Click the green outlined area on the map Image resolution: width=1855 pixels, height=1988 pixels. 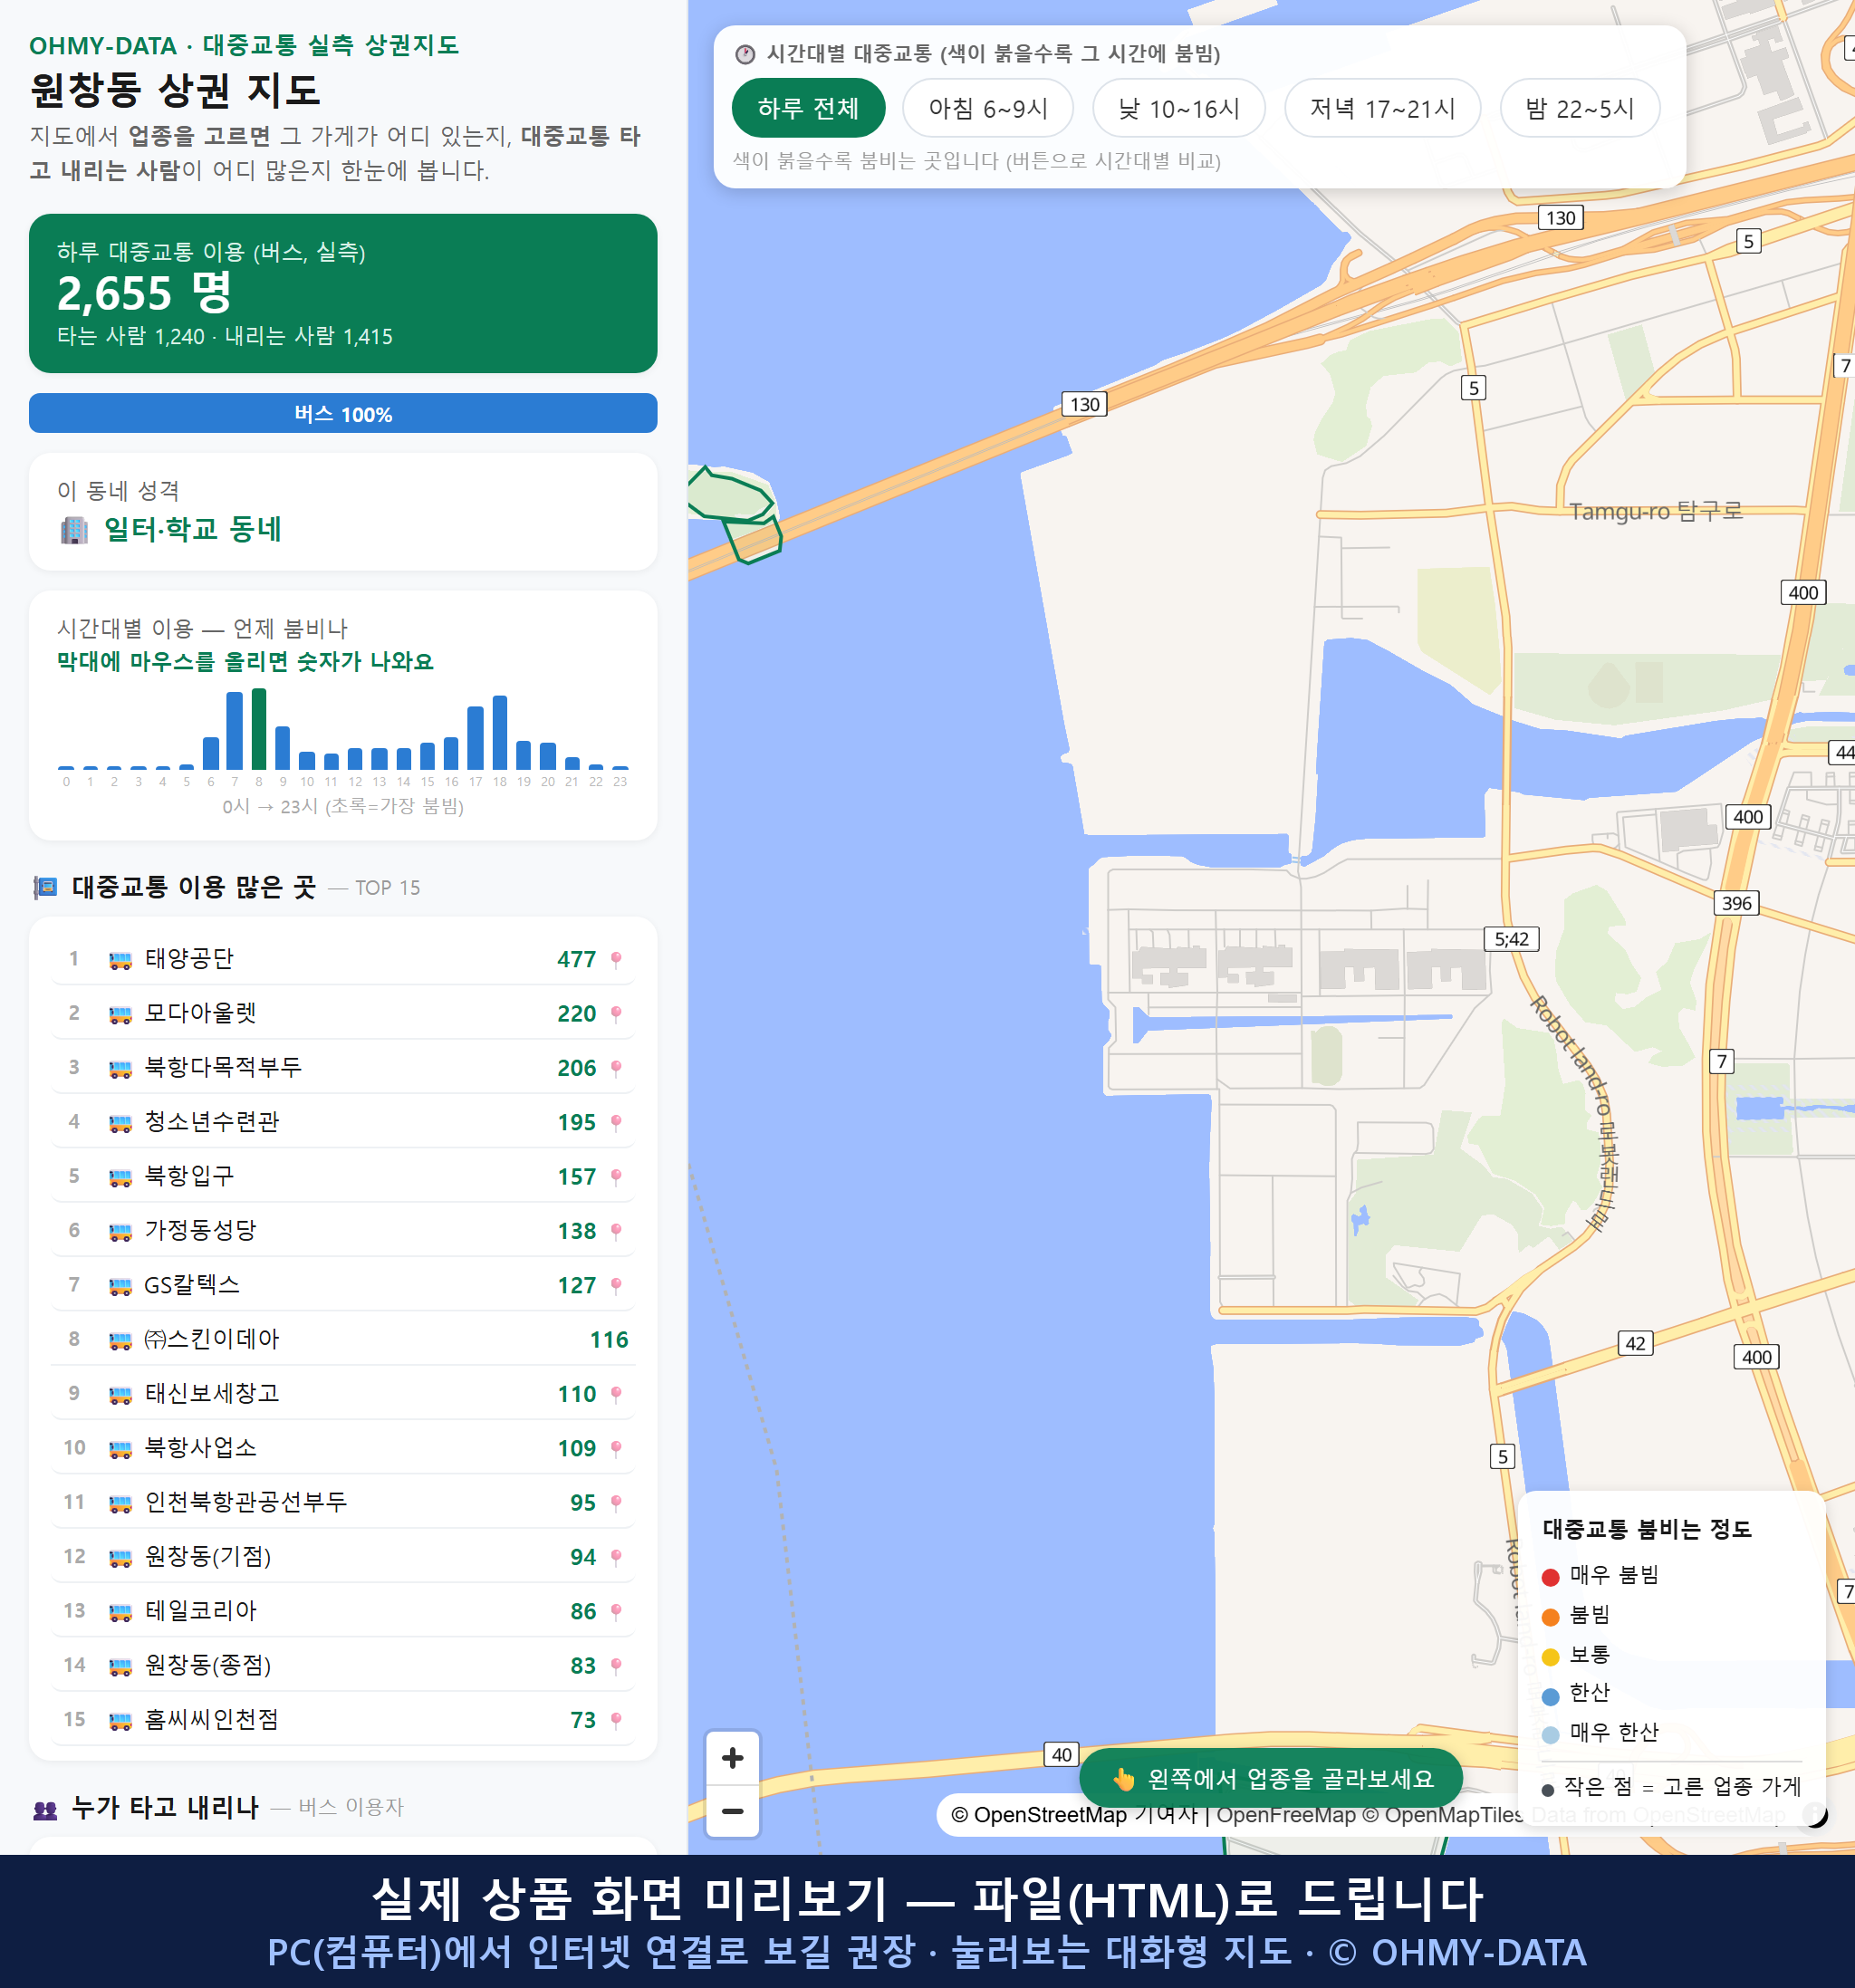tap(735, 514)
